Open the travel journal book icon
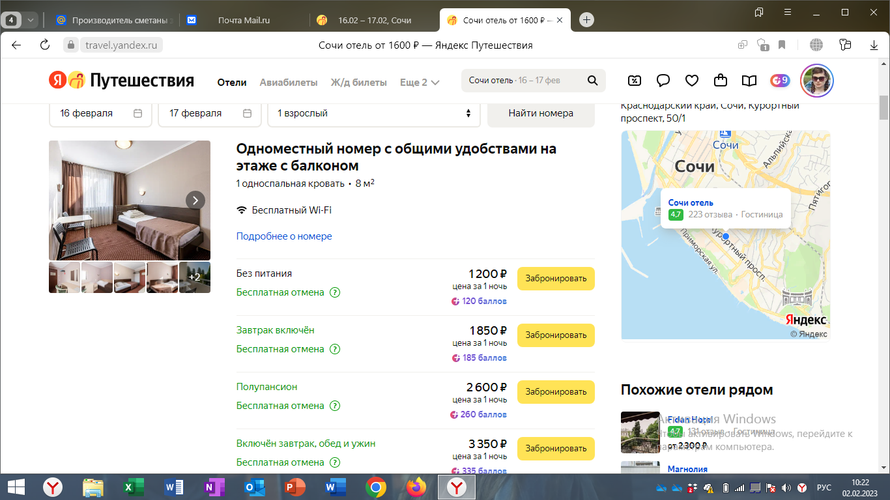 (x=749, y=81)
